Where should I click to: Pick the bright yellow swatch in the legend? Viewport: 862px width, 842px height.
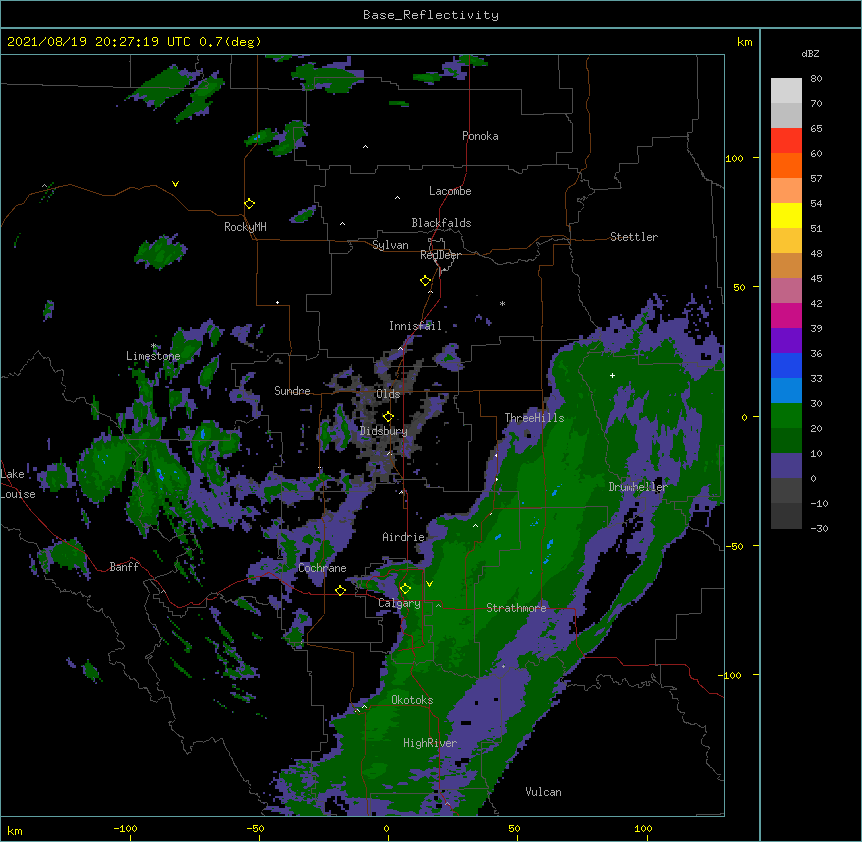point(786,215)
